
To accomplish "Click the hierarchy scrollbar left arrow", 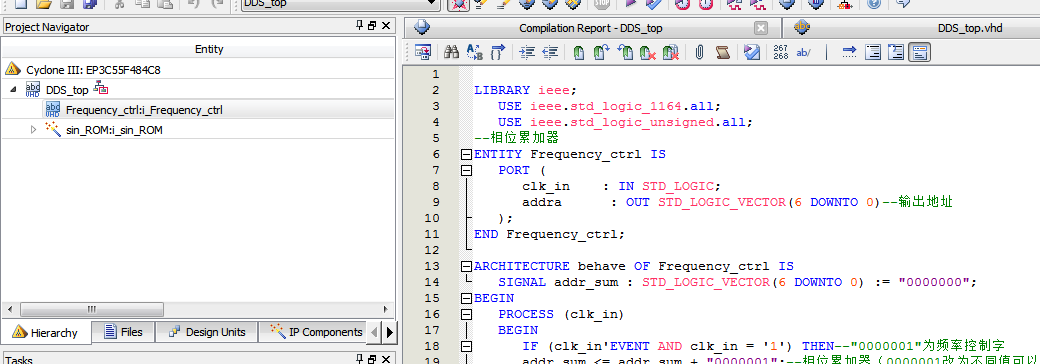I will point(9,310).
